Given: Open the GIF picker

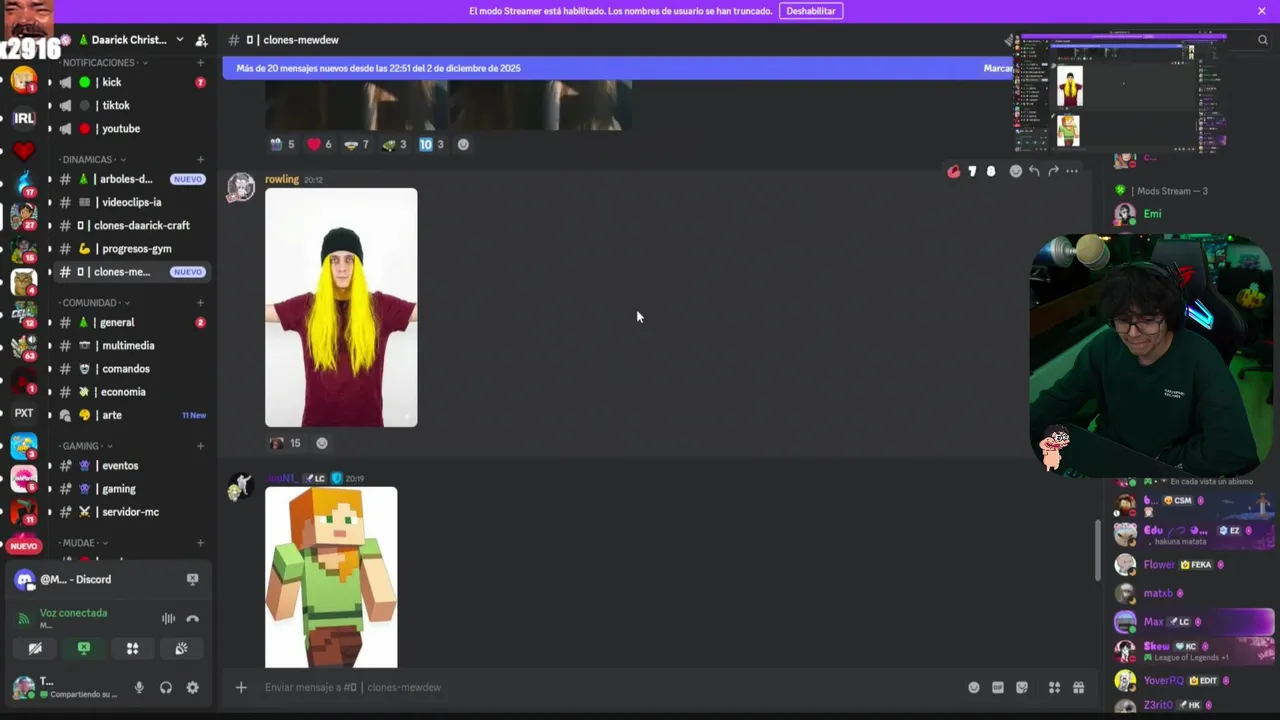Looking at the screenshot, I should 997,687.
